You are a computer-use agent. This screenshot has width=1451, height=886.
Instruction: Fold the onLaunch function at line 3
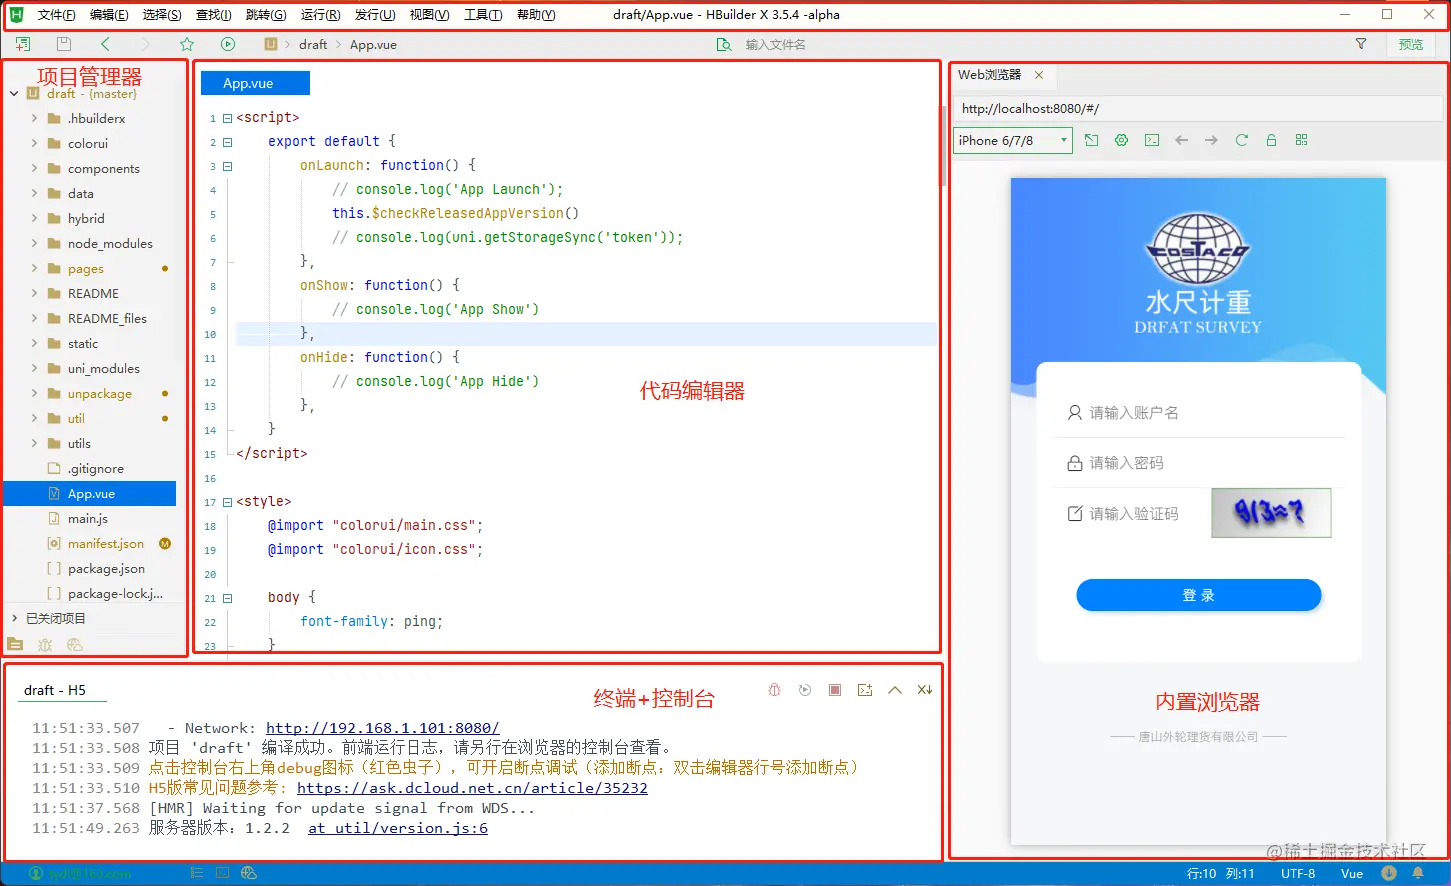[x=227, y=166]
